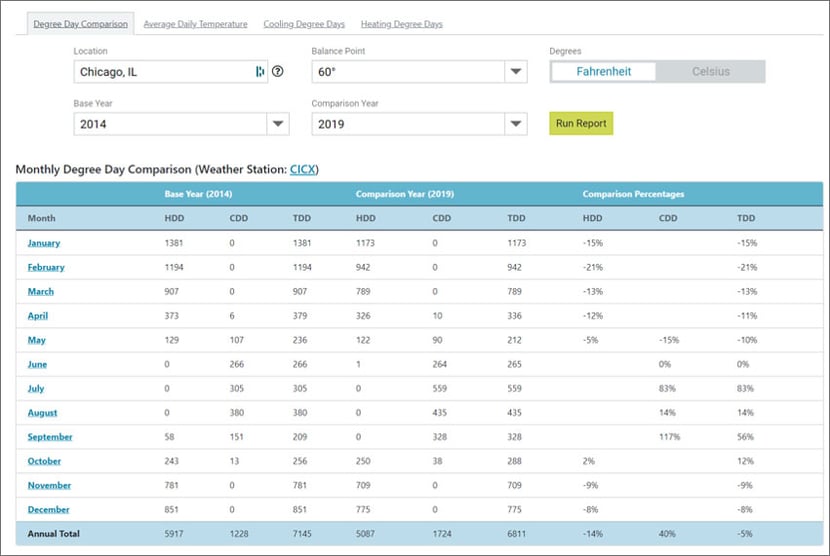
Task: Open the Comparison Year dropdown
Action: click(x=515, y=124)
